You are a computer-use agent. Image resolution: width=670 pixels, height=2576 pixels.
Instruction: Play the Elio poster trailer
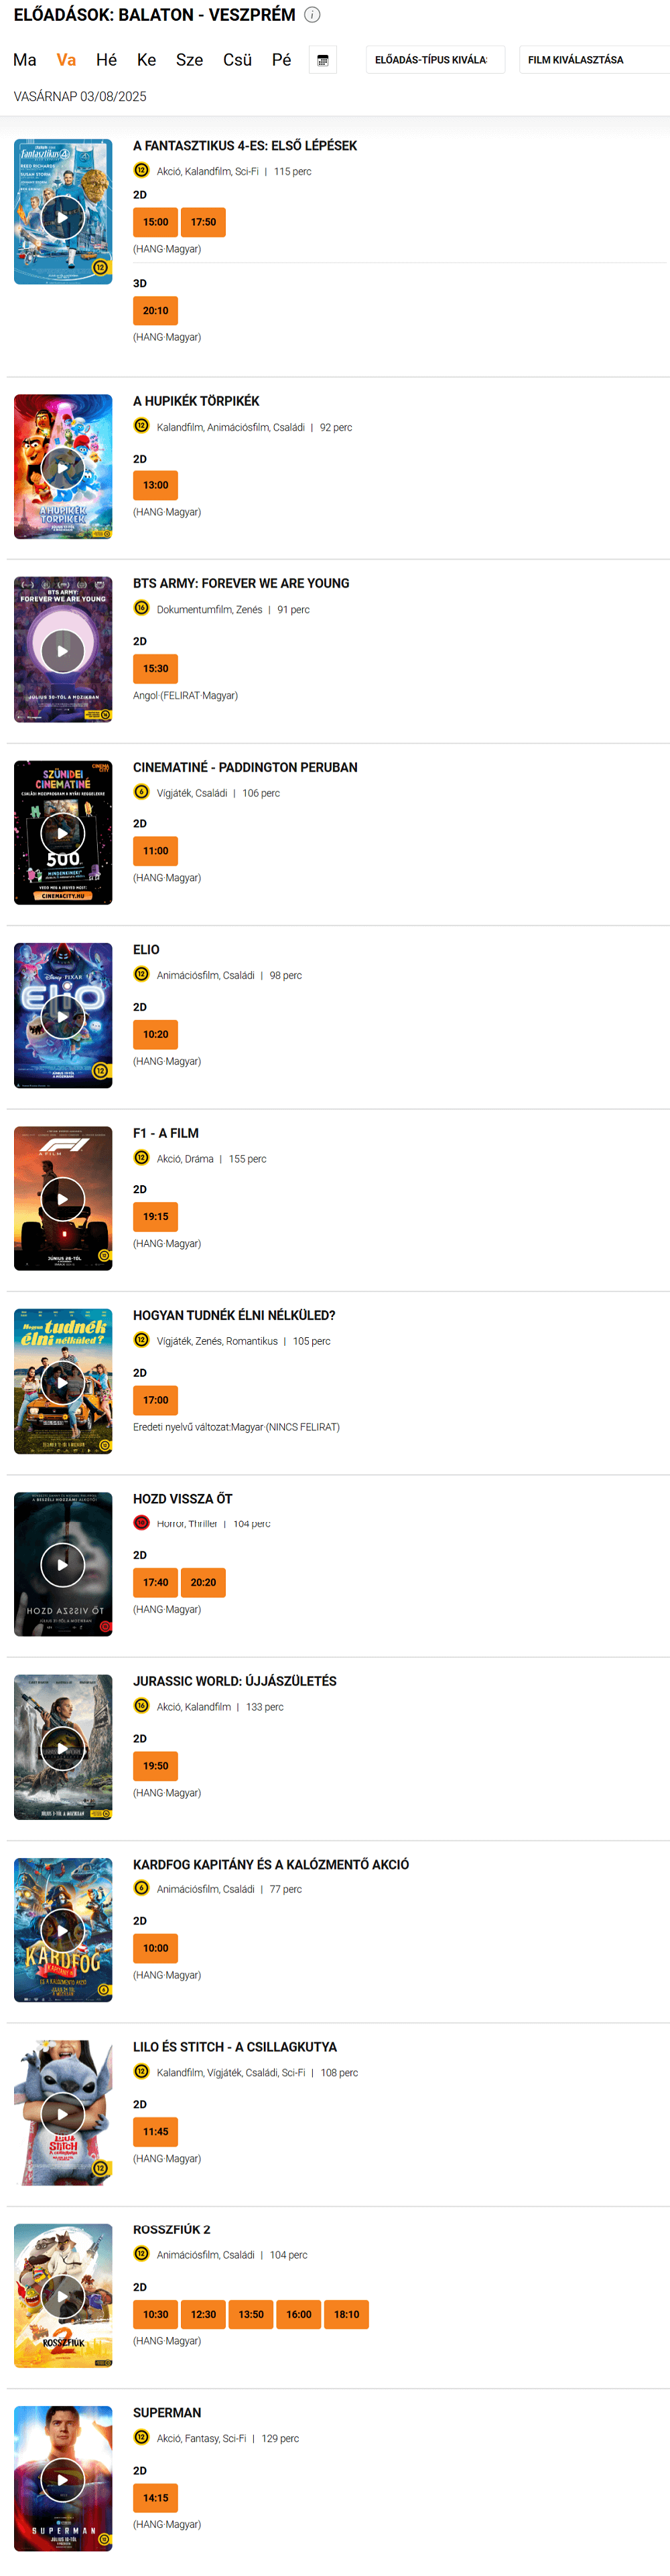click(63, 1017)
